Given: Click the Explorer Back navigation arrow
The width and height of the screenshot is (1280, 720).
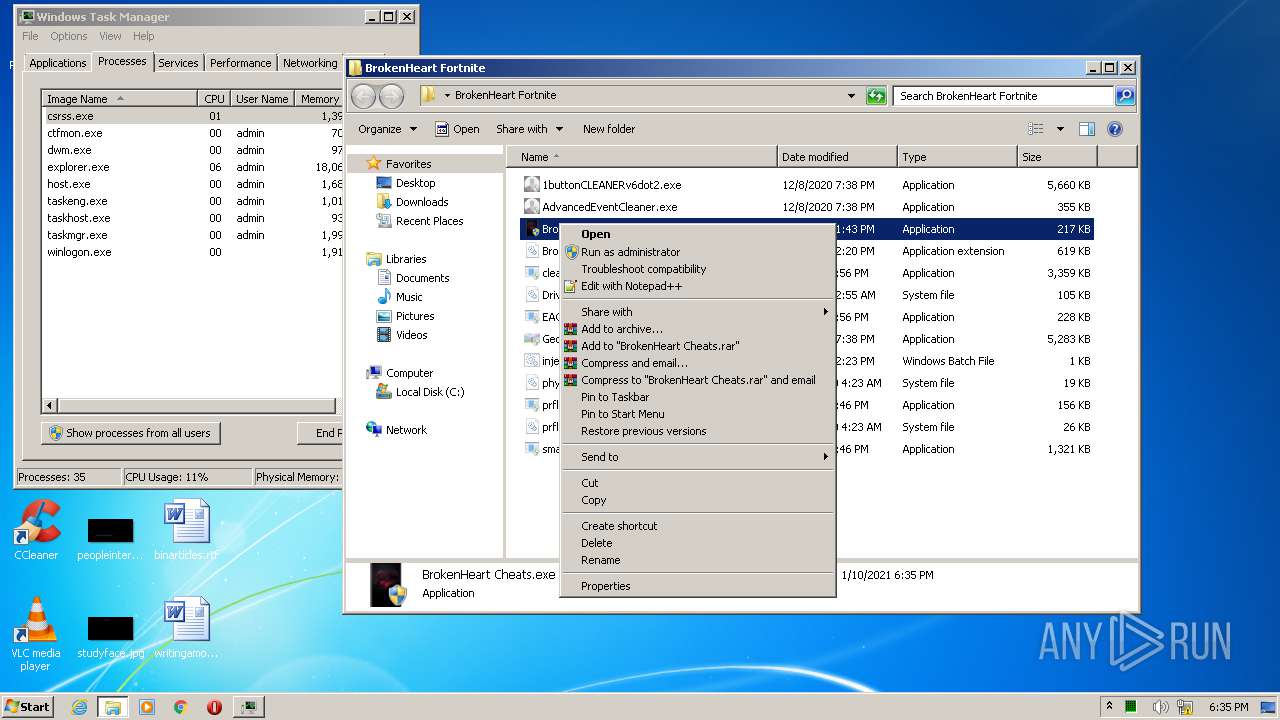Looking at the screenshot, I should point(363,96).
